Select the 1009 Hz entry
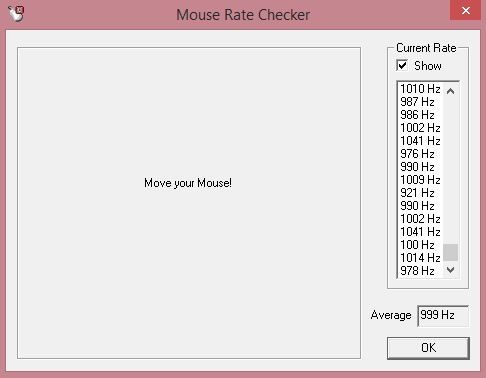 420,180
